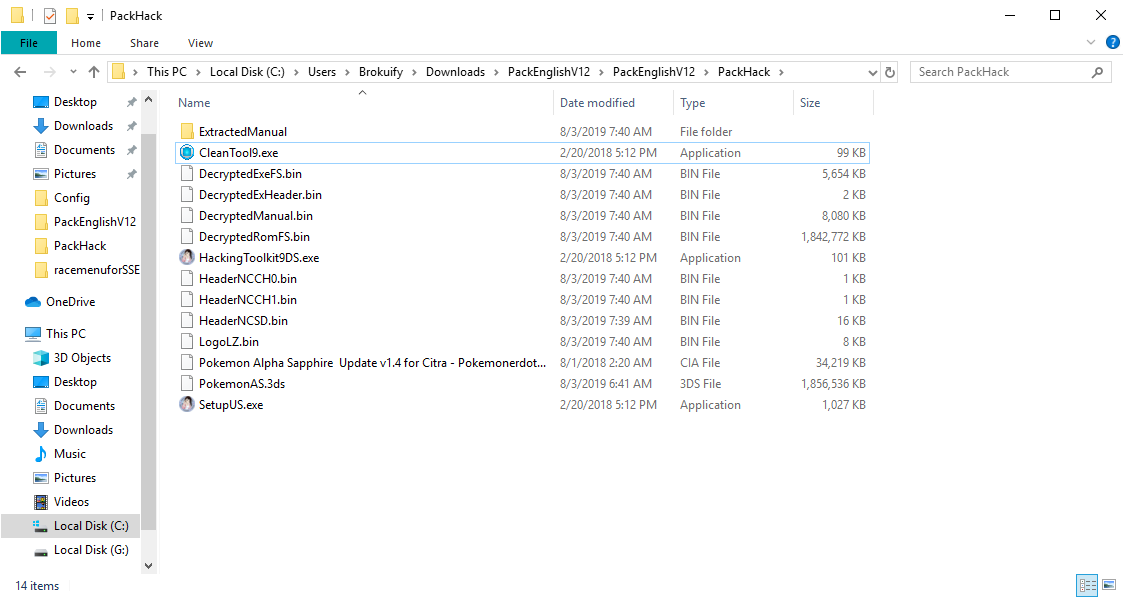Viewport: 1123px width, 597px height.
Task: Open Explorer help question mark
Action: point(1112,42)
